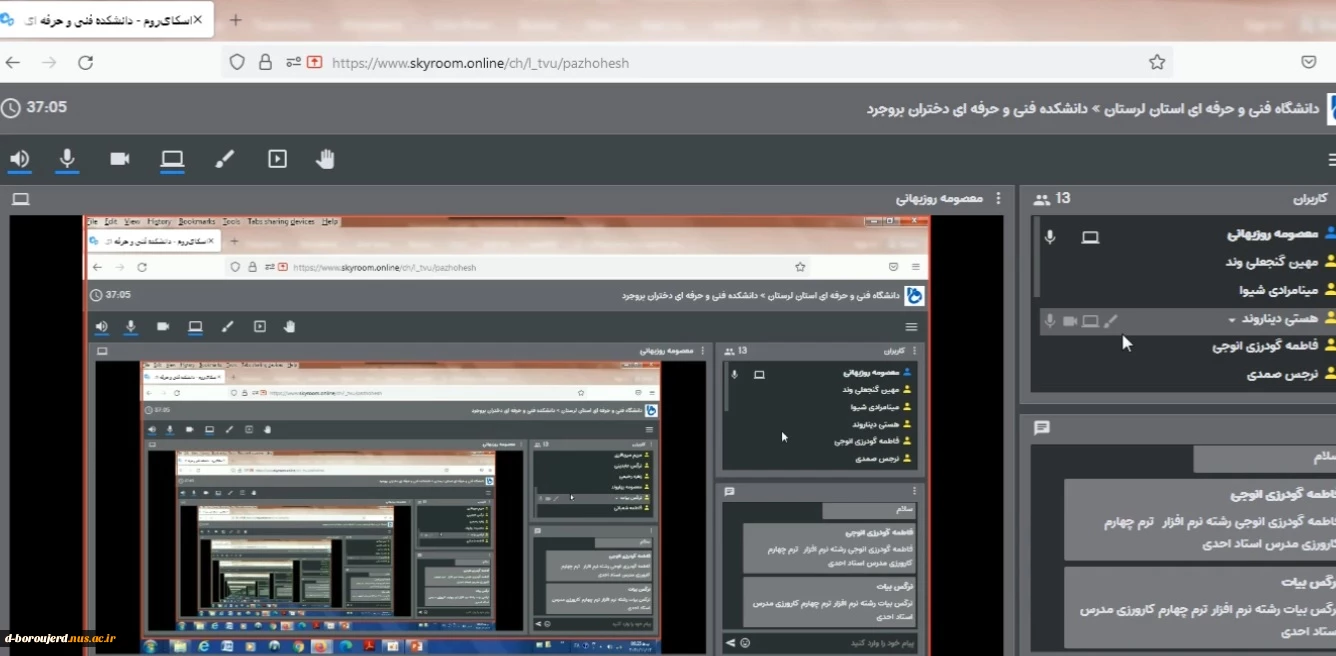Image resolution: width=1336 pixels, height=656 pixels.
Task: Open Adobe Acrobat from shared Windows taskbar
Action: [368, 646]
